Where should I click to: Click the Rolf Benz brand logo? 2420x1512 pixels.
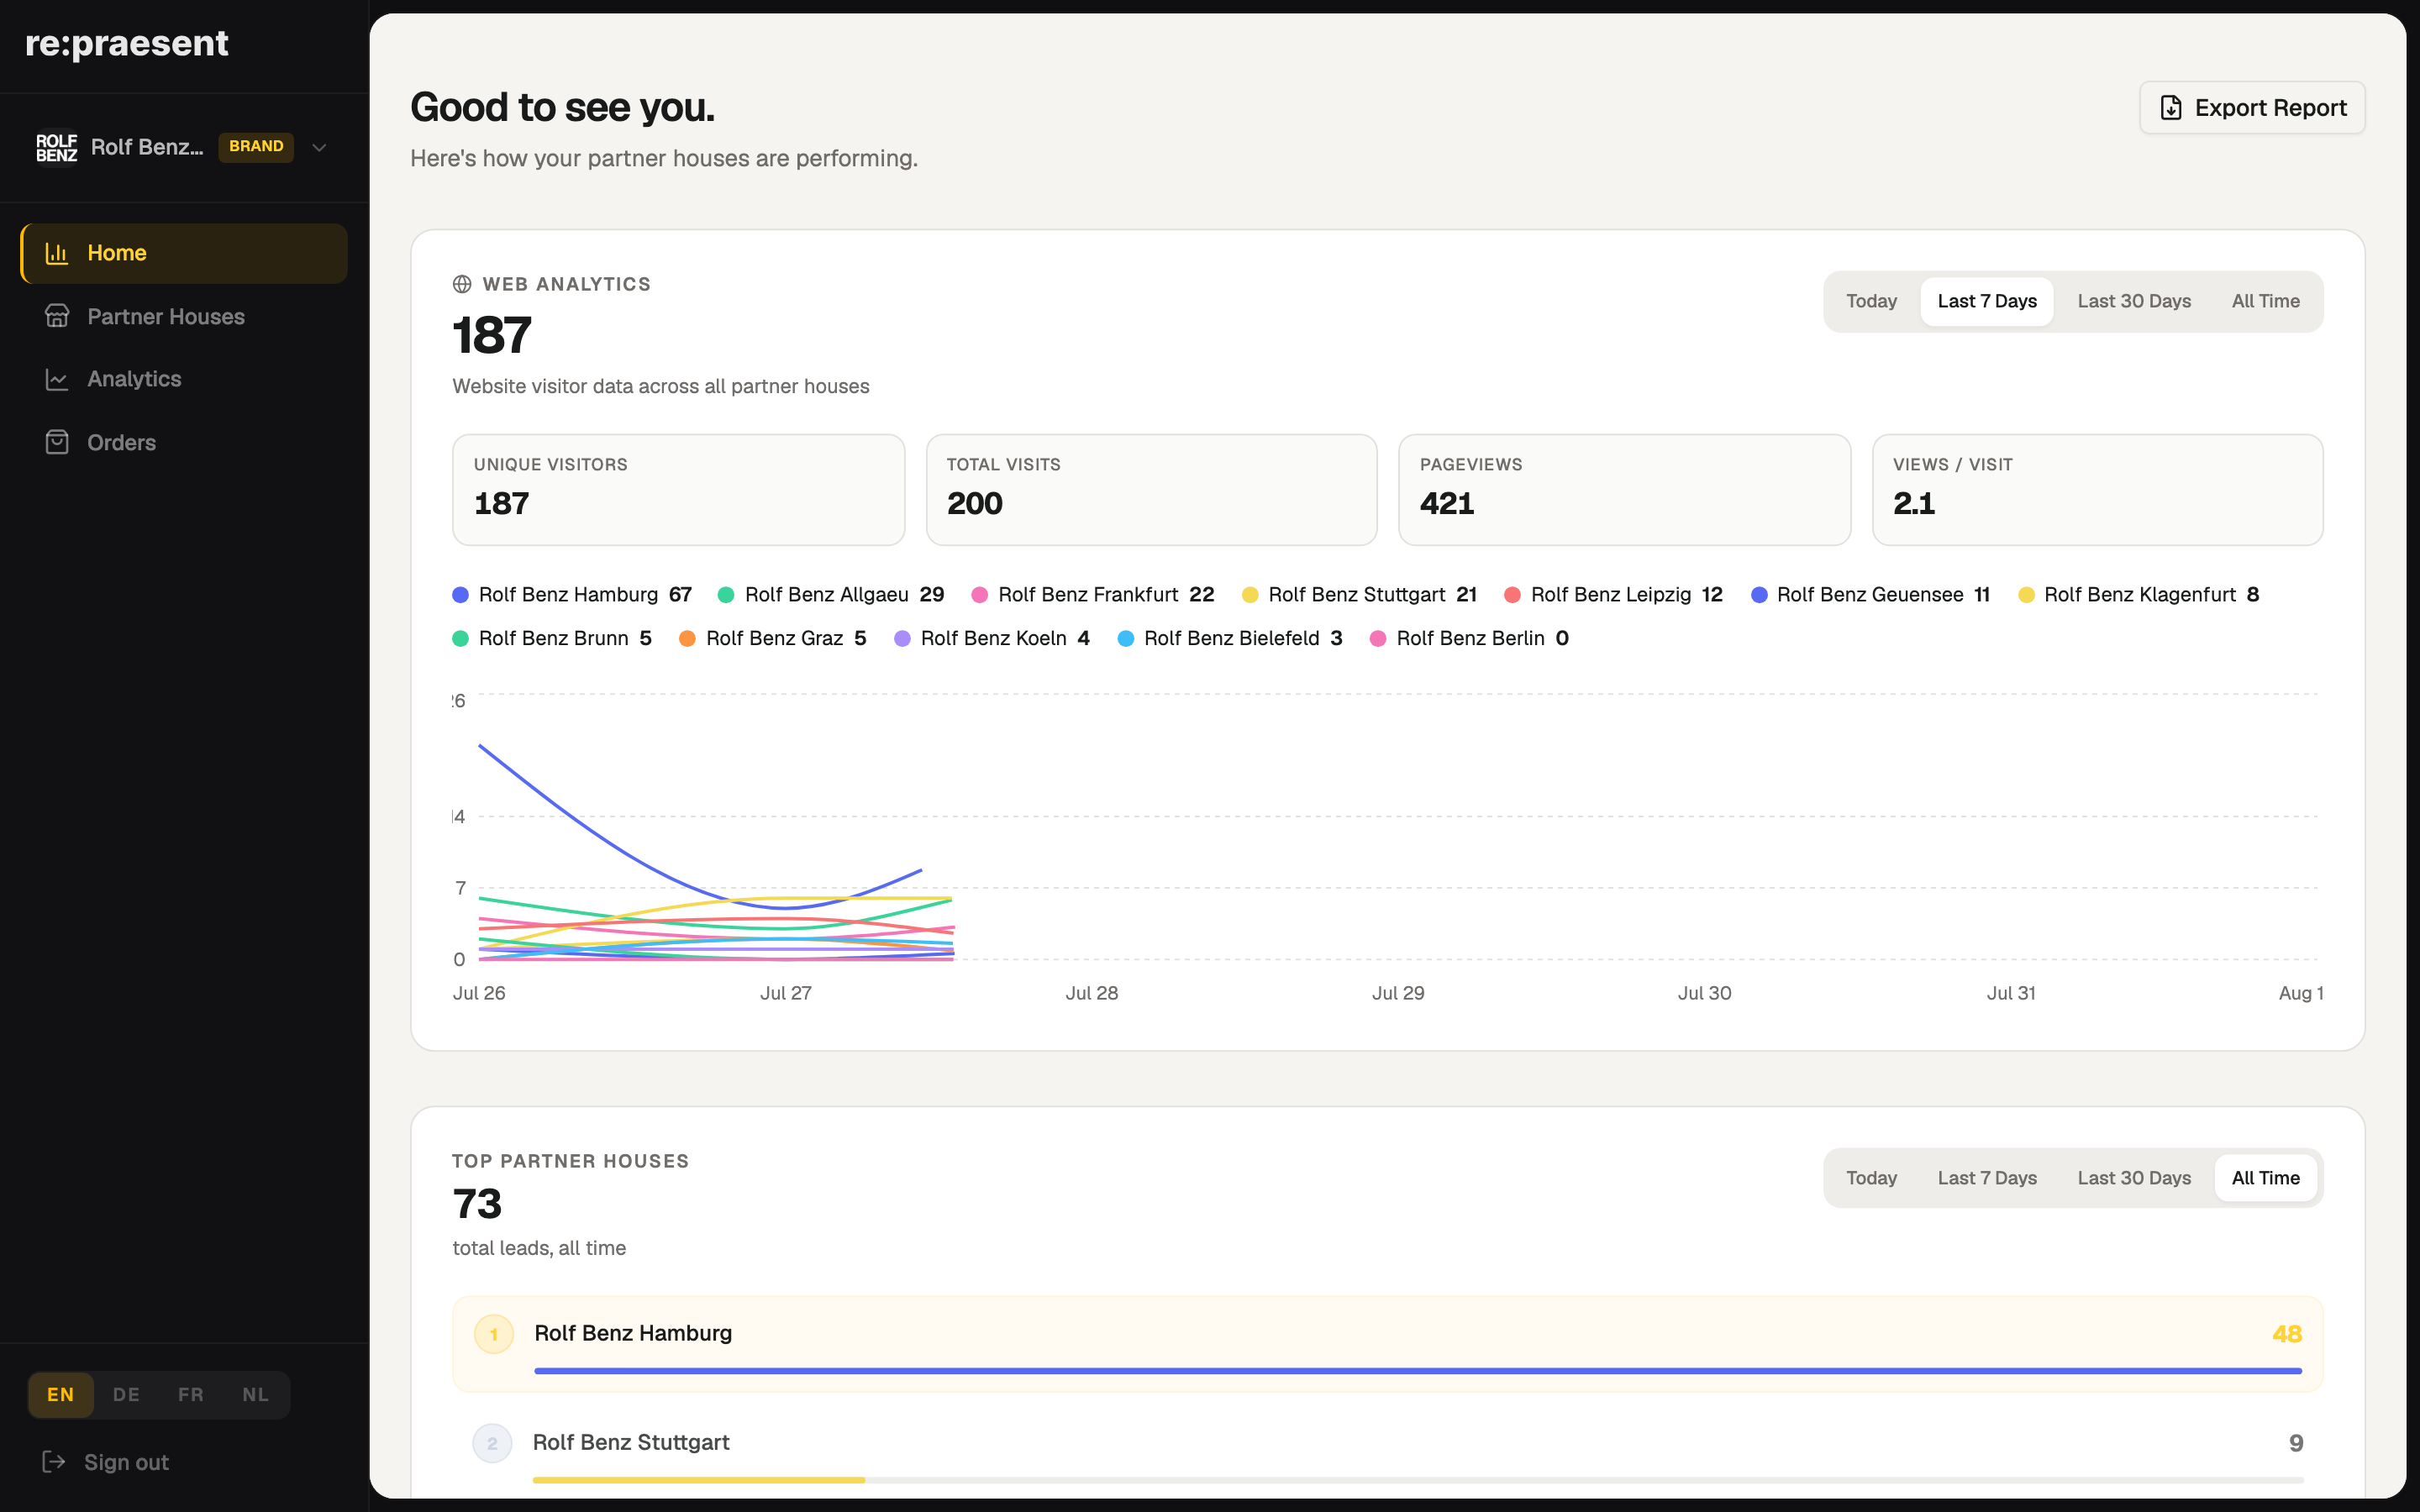(x=56, y=147)
